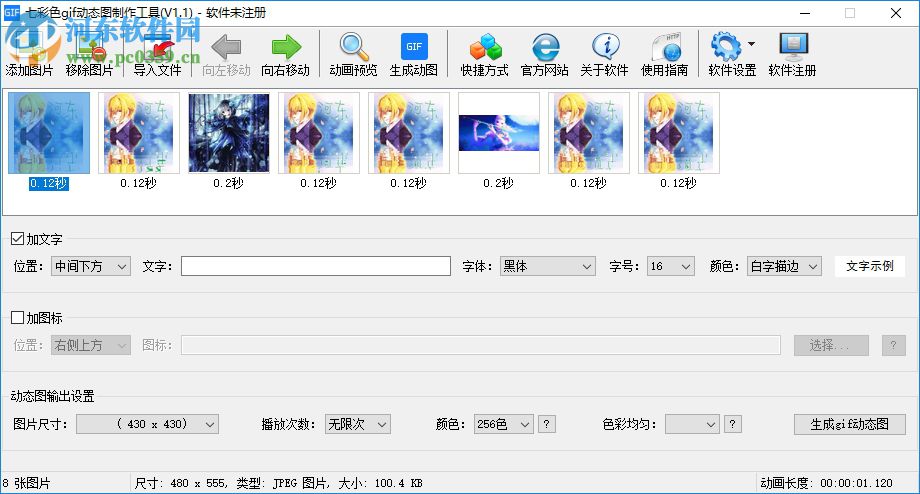This screenshot has height=494, width=920.
Task: Select the first highlighted frame thumbnail
Action: (x=49, y=133)
